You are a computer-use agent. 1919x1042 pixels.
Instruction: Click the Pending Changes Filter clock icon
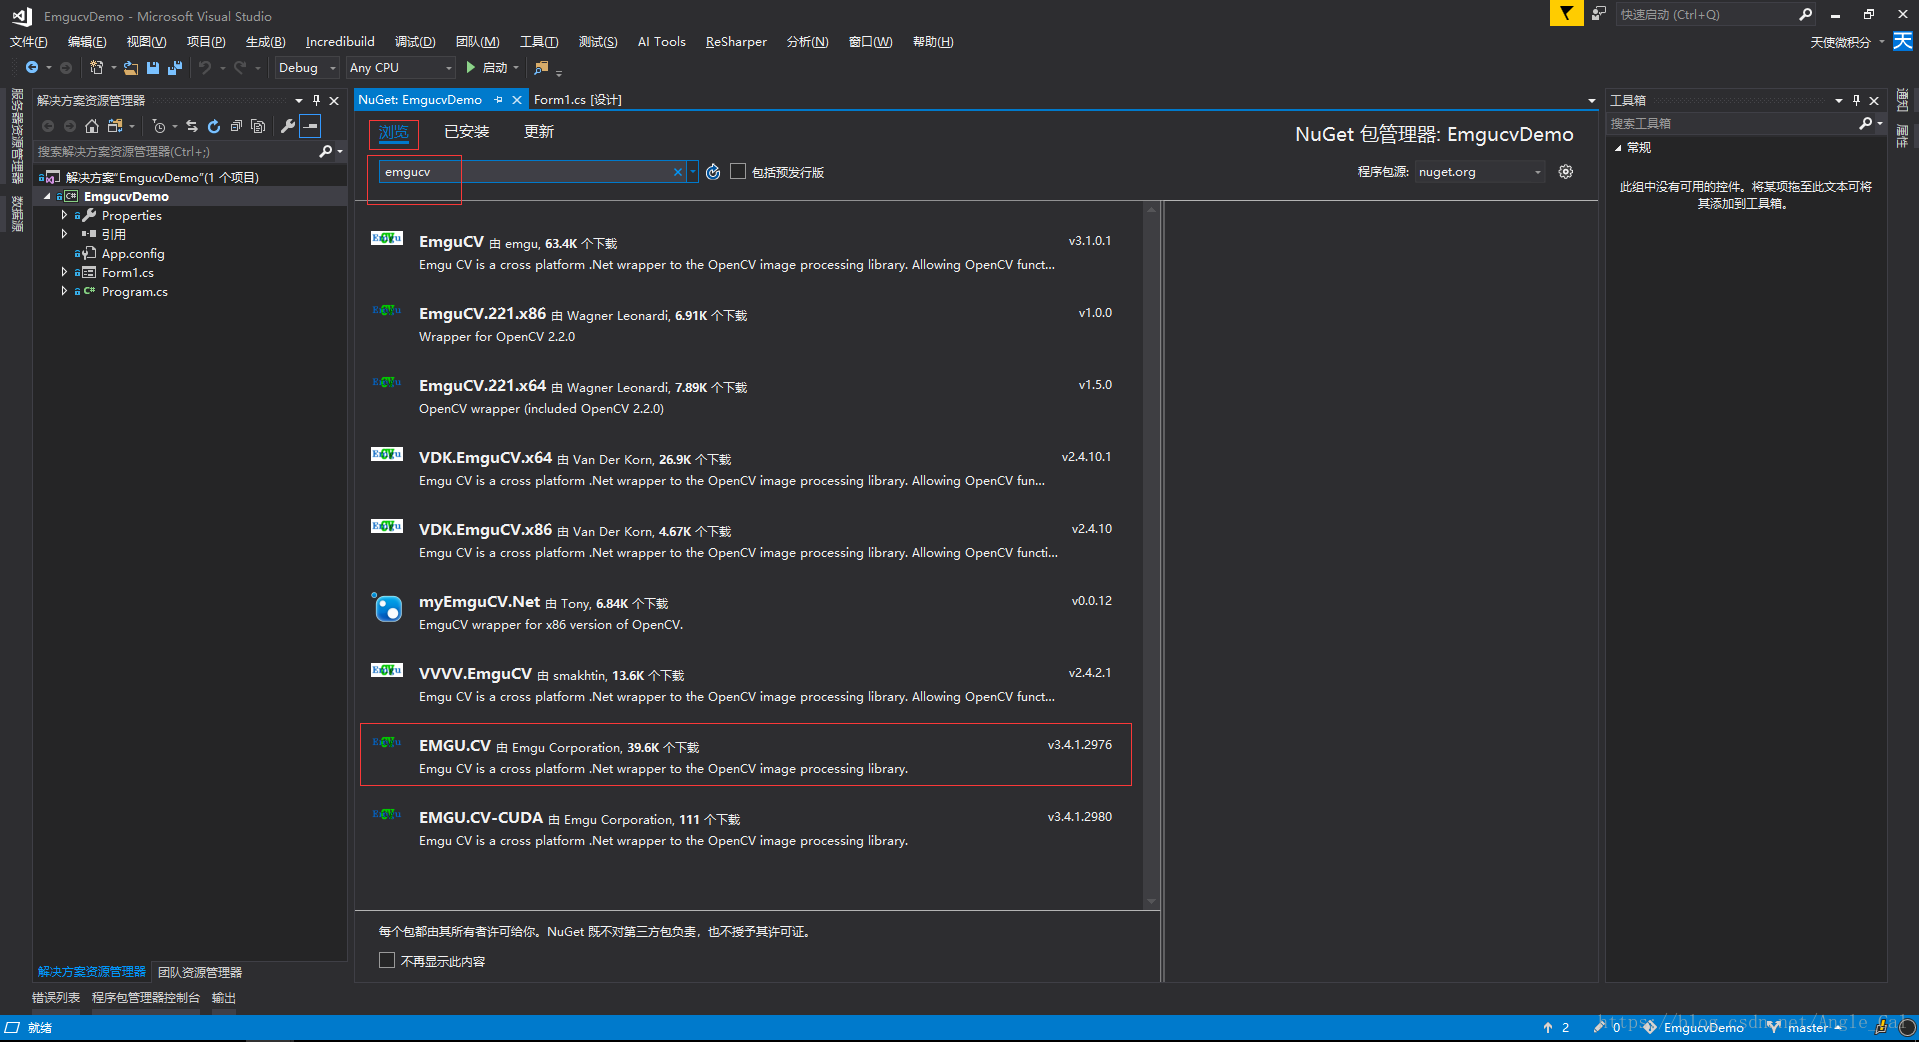point(158,126)
